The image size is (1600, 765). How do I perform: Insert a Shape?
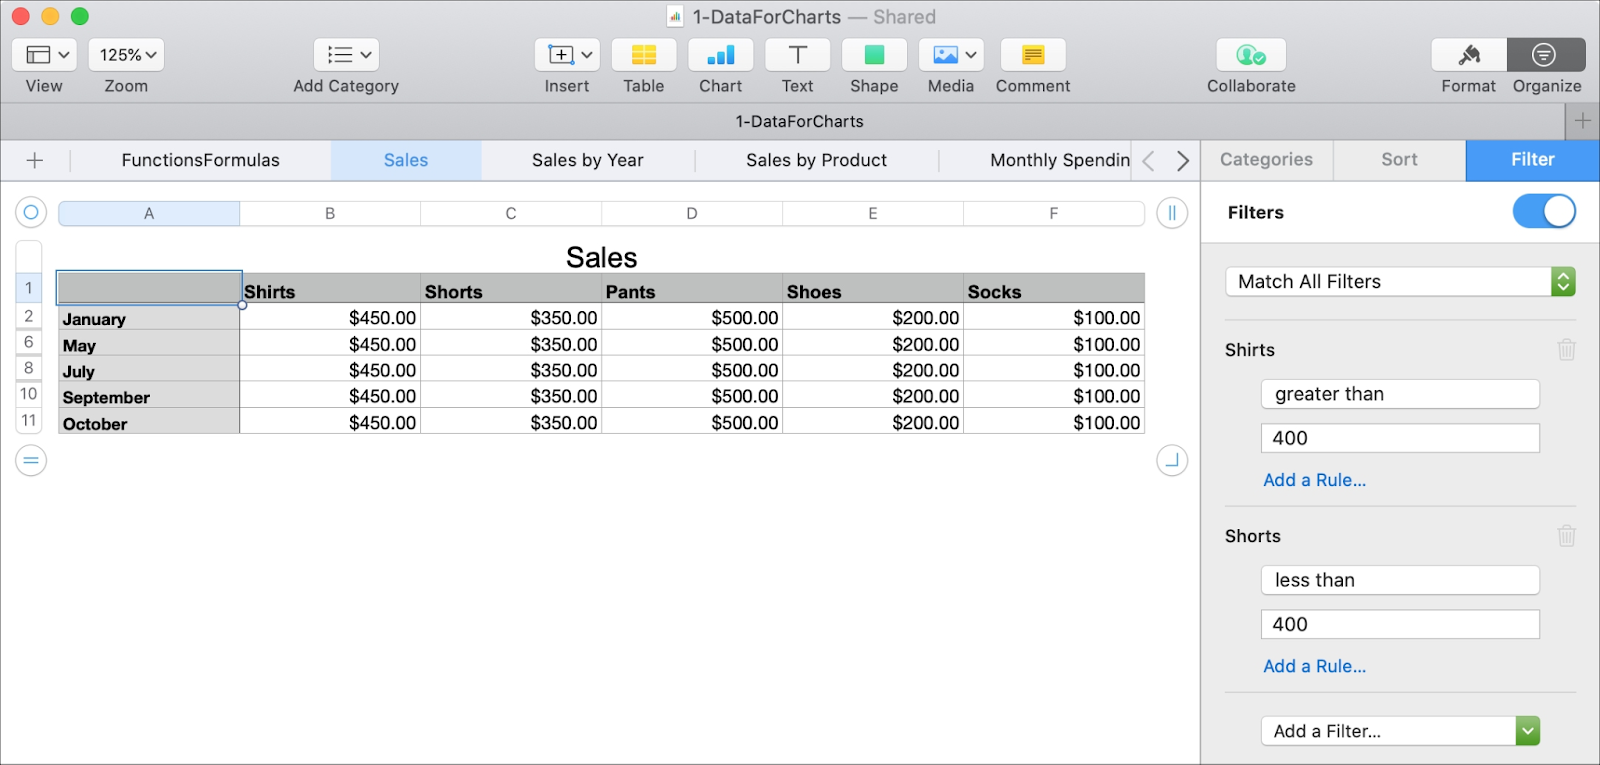(x=874, y=55)
